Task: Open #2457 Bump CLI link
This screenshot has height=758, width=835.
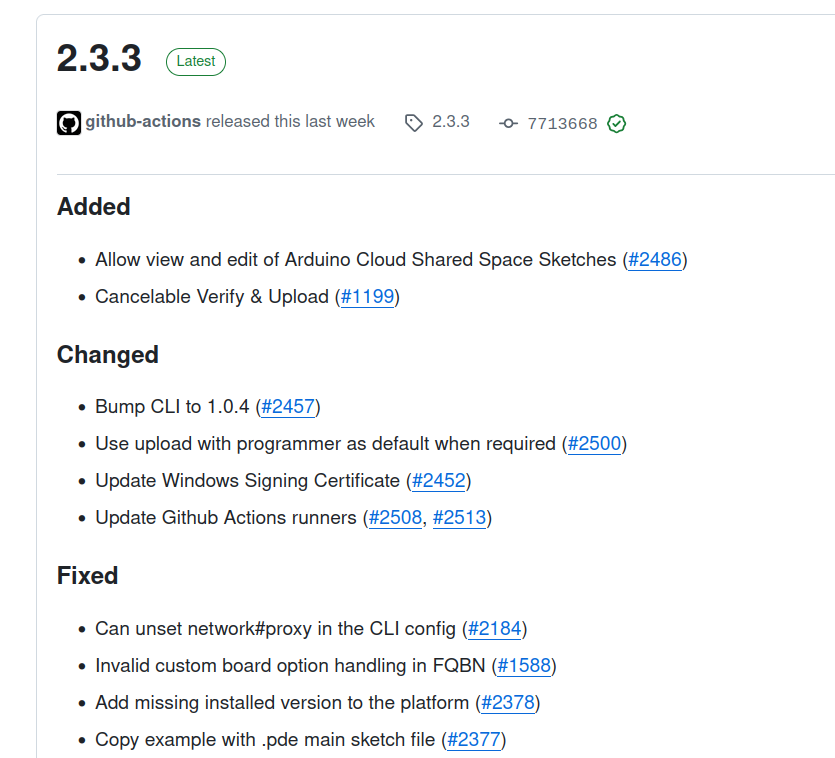Action: click(288, 406)
